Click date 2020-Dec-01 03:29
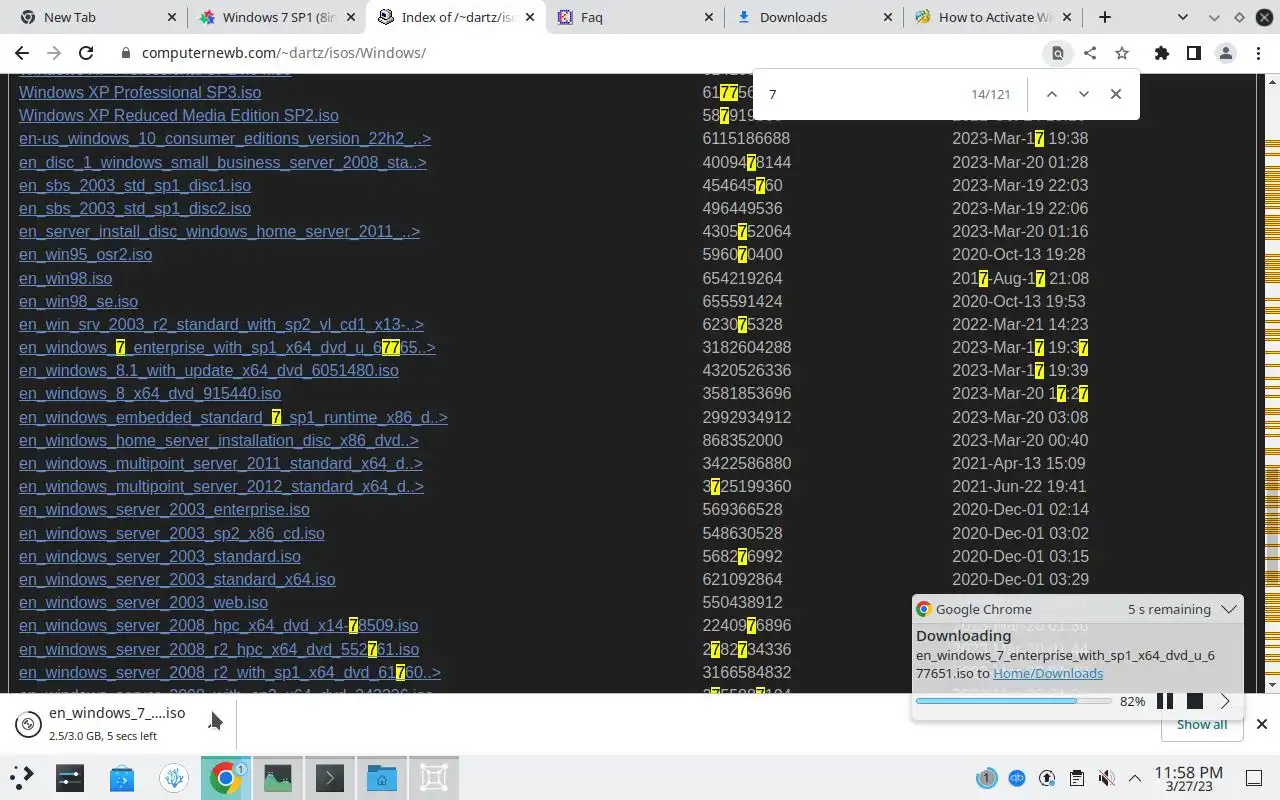 pos(1018,579)
